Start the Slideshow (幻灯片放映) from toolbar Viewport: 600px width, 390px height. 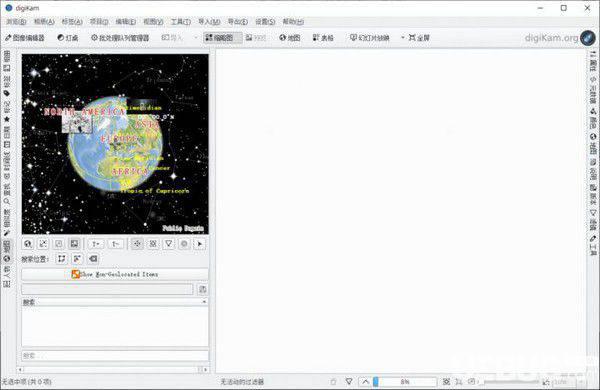coord(370,38)
